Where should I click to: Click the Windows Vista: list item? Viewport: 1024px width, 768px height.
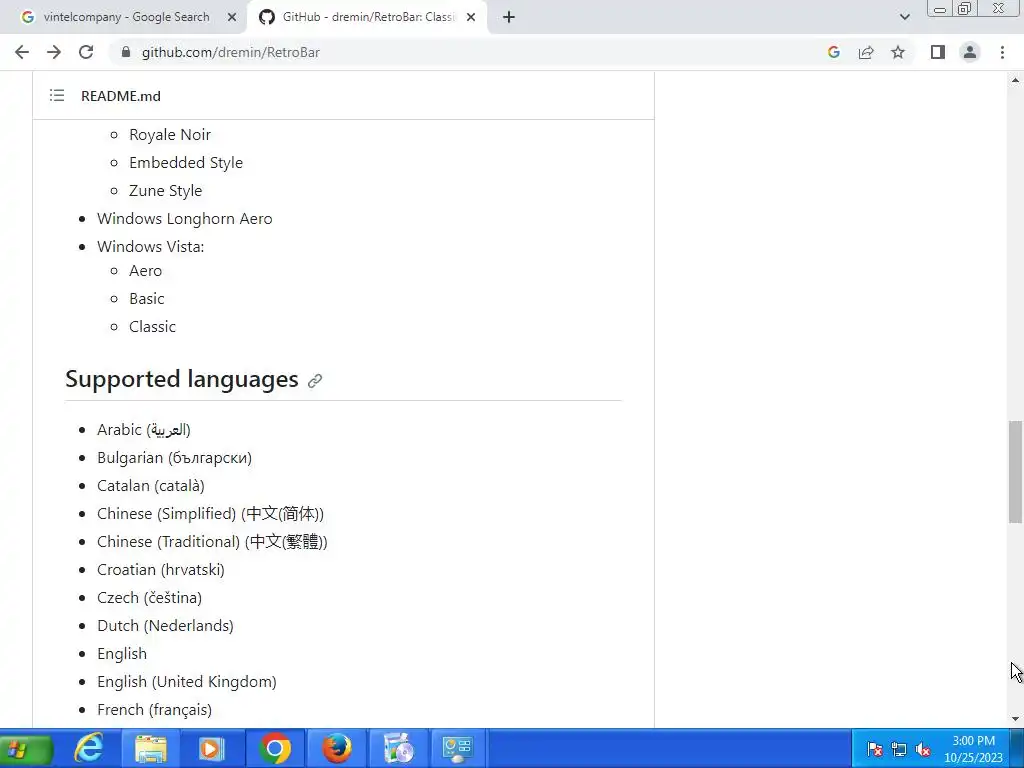click(x=151, y=247)
